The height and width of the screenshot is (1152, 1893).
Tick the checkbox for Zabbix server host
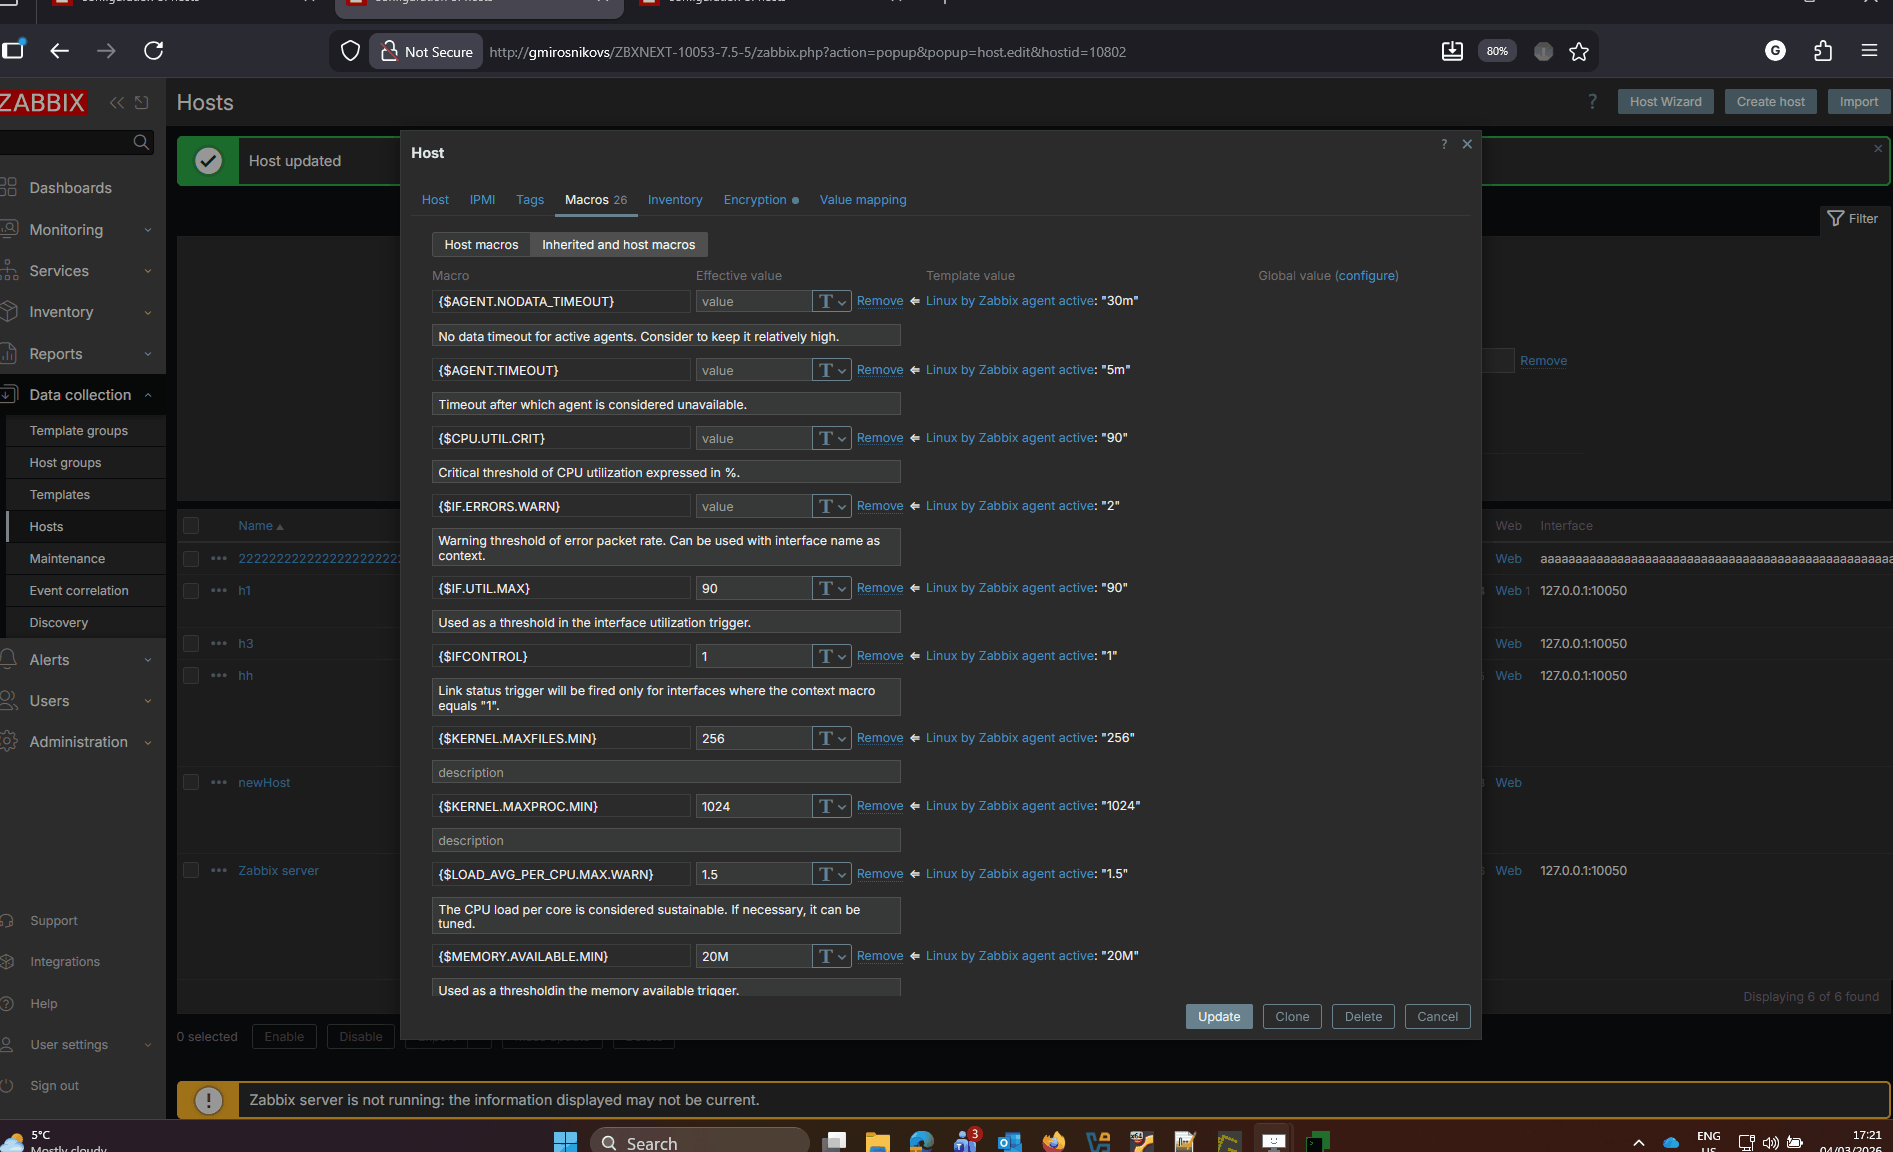pos(191,871)
